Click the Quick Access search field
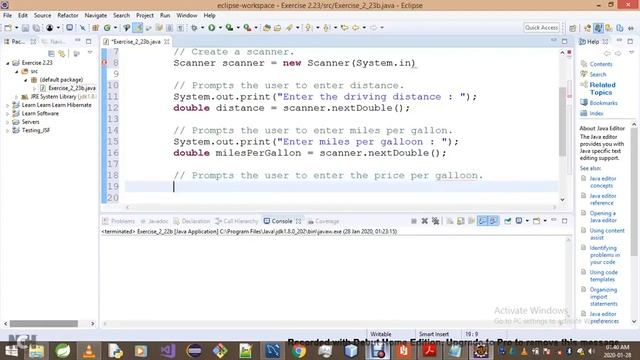This screenshot has height=360, width=640. (x=541, y=28)
